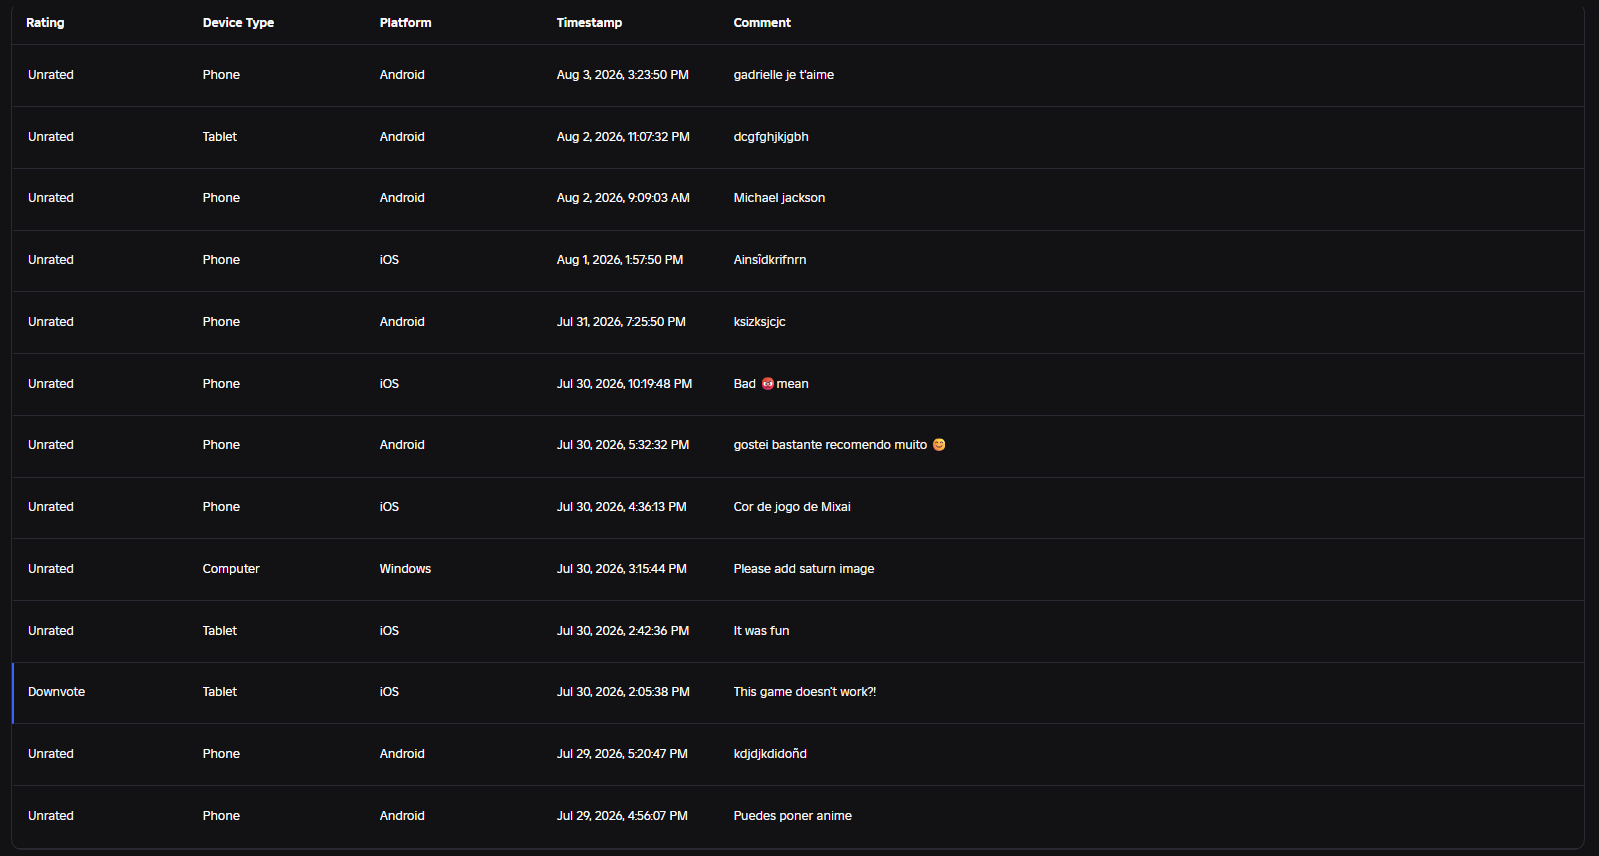Select timestamp Aug 1, 2026, 1:57:50 PM
Image resolution: width=1599 pixels, height=856 pixels.
click(620, 260)
